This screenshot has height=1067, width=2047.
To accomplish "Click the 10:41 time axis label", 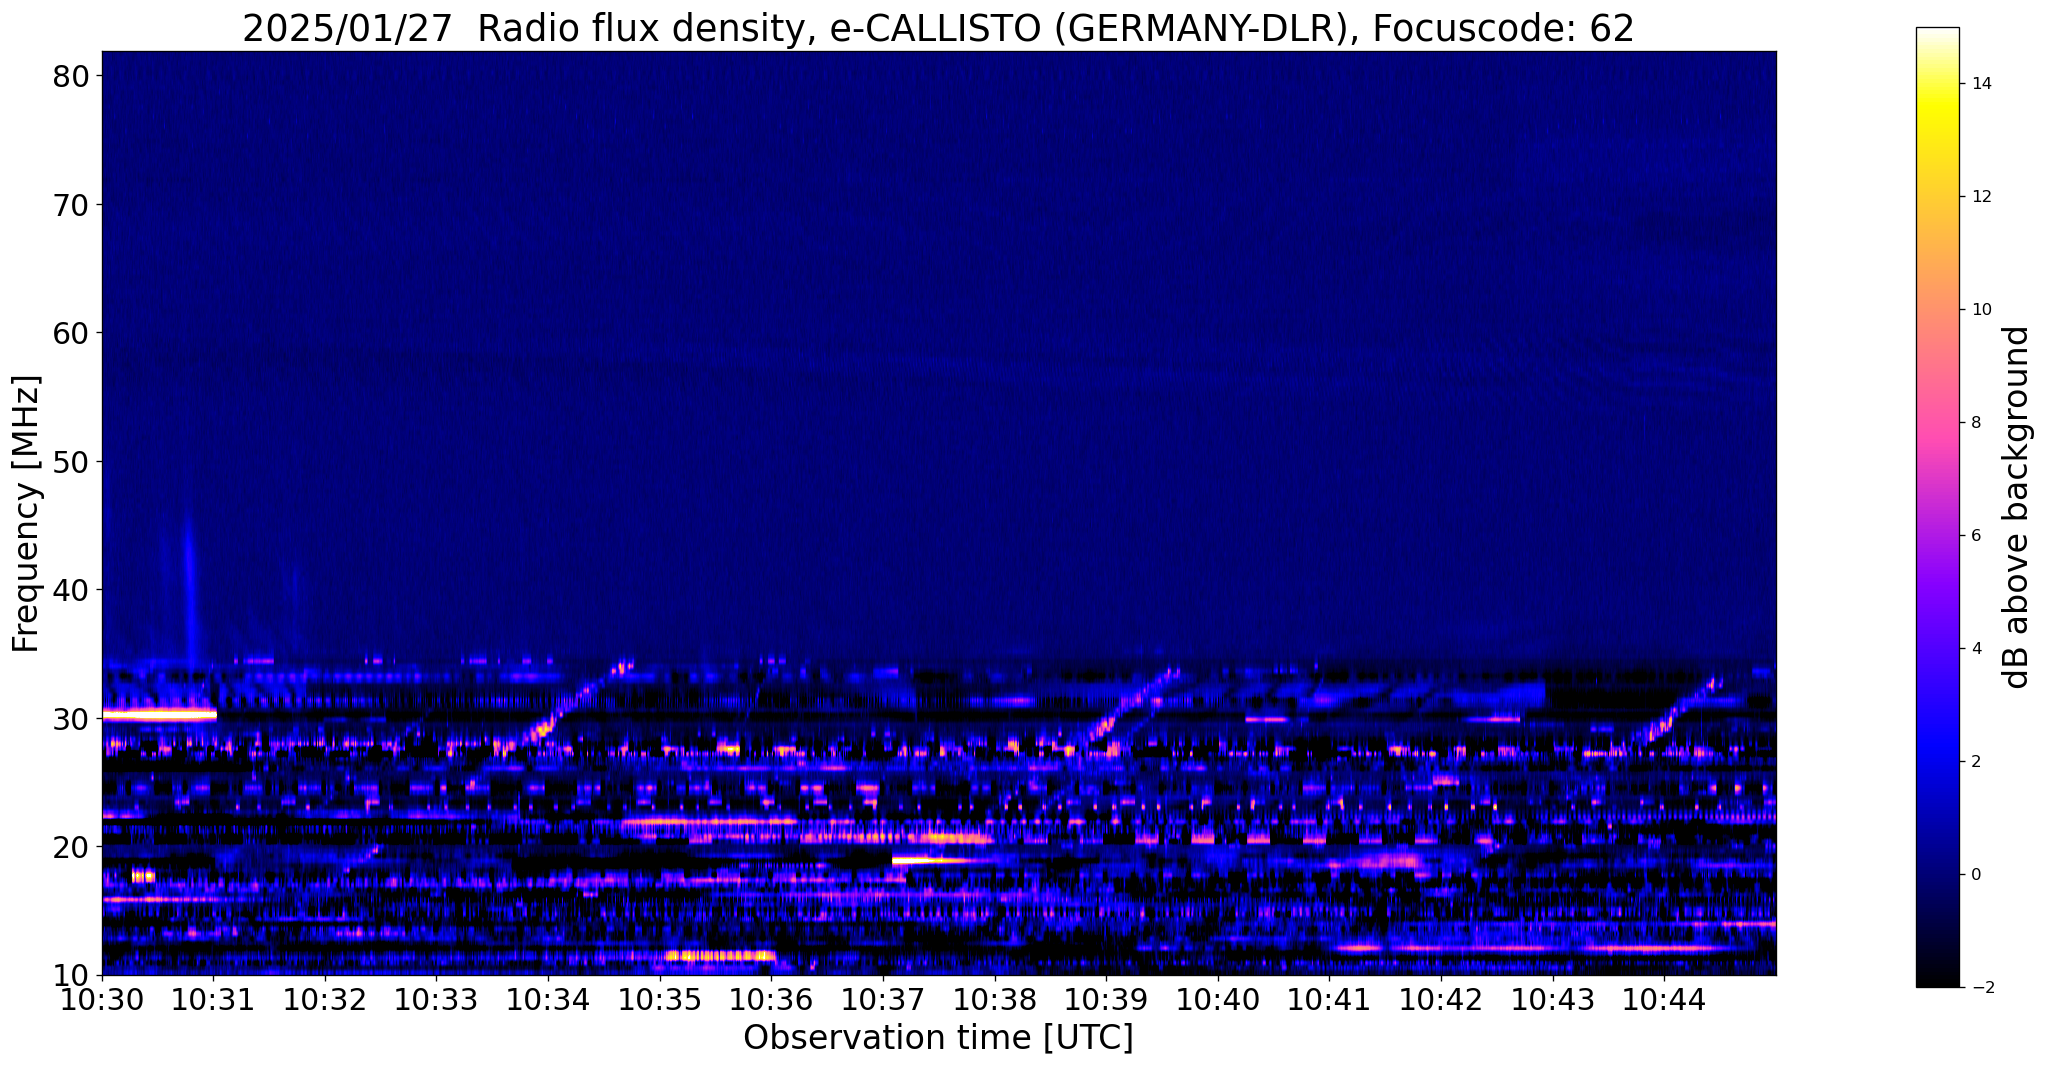I will pos(1329,999).
